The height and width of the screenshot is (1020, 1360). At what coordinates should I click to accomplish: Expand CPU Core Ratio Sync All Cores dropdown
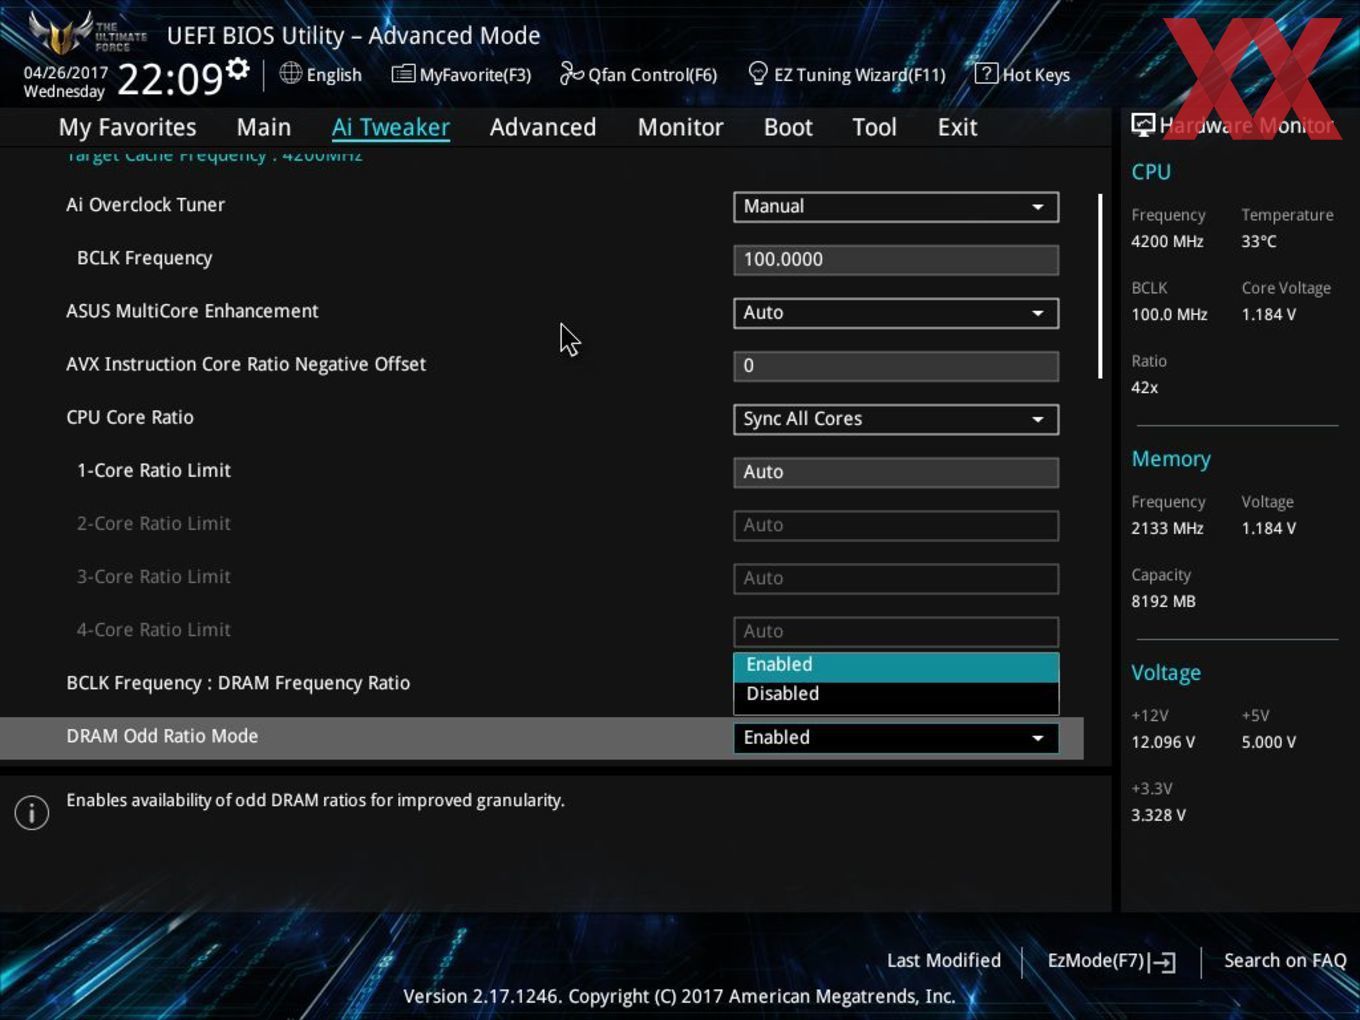(x=896, y=419)
